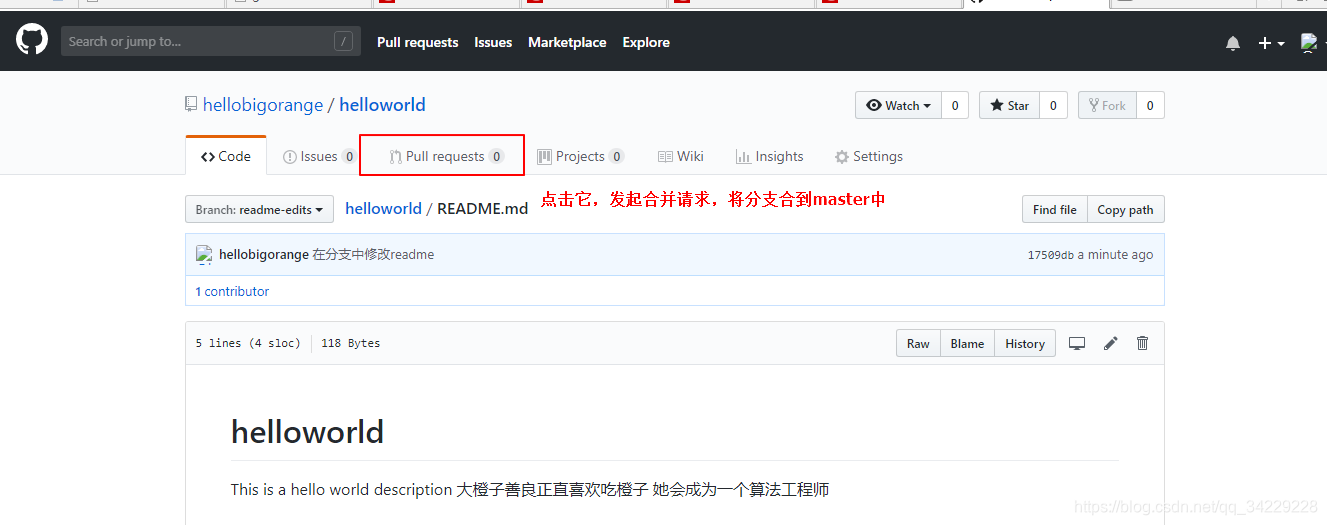1327x525 pixels.
Task: Switch to the Wiki tab
Action: pyautogui.click(x=680, y=156)
